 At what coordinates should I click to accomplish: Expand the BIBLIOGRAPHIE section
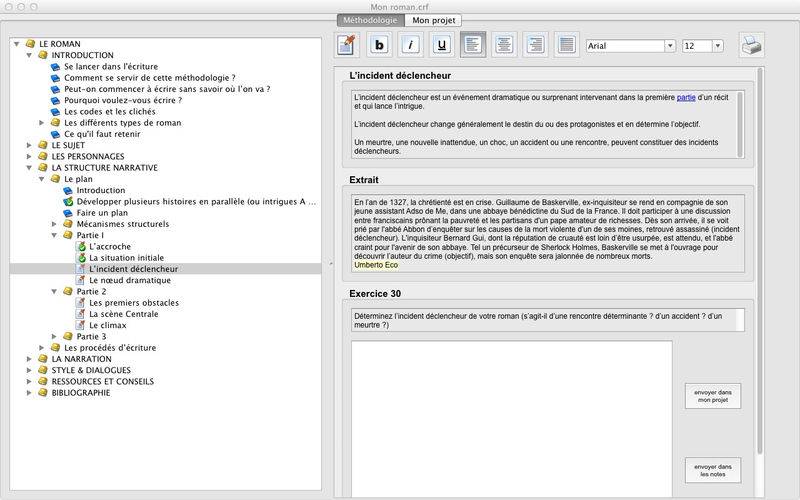(30, 392)
